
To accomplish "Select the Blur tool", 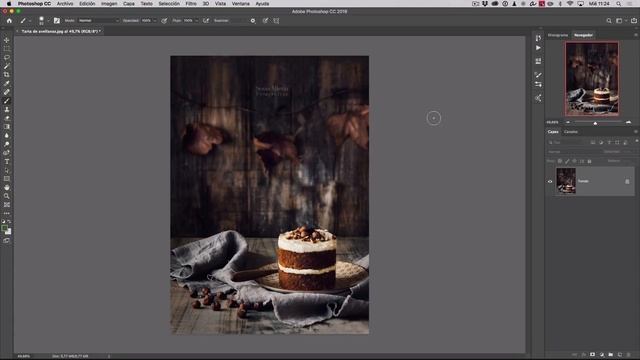I will [x=7, y=136].
